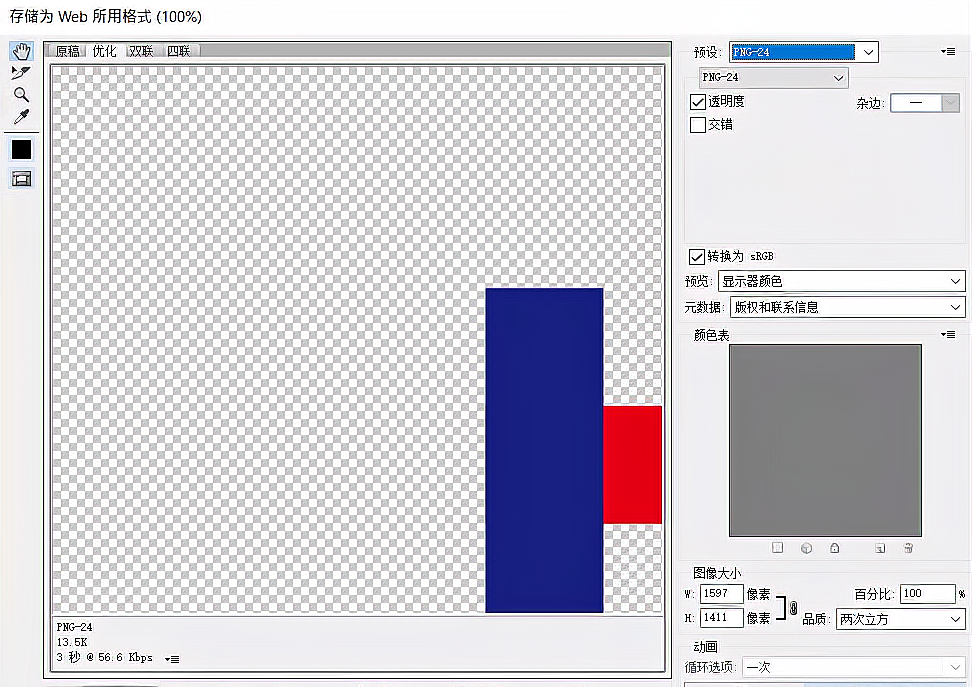
Task: Select the Eyedropper tool
Action: [21, 117]
